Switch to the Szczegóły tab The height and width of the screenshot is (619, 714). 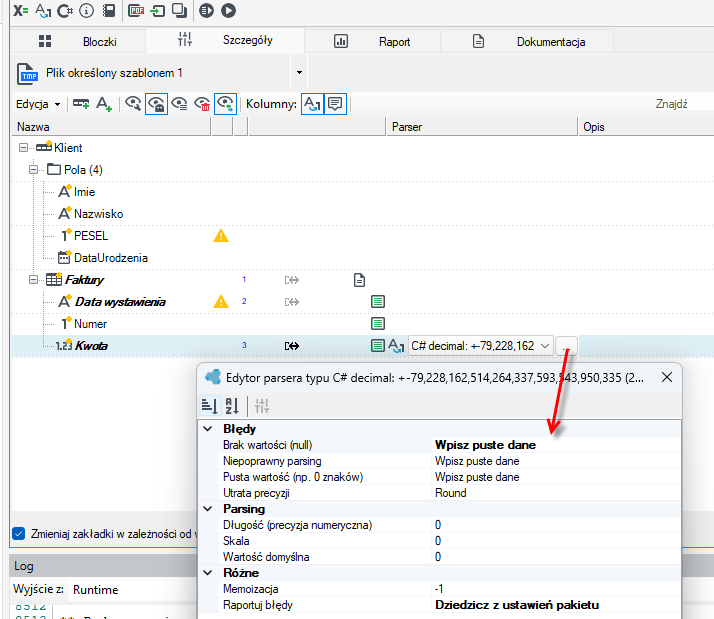click(x=225, y=41)
